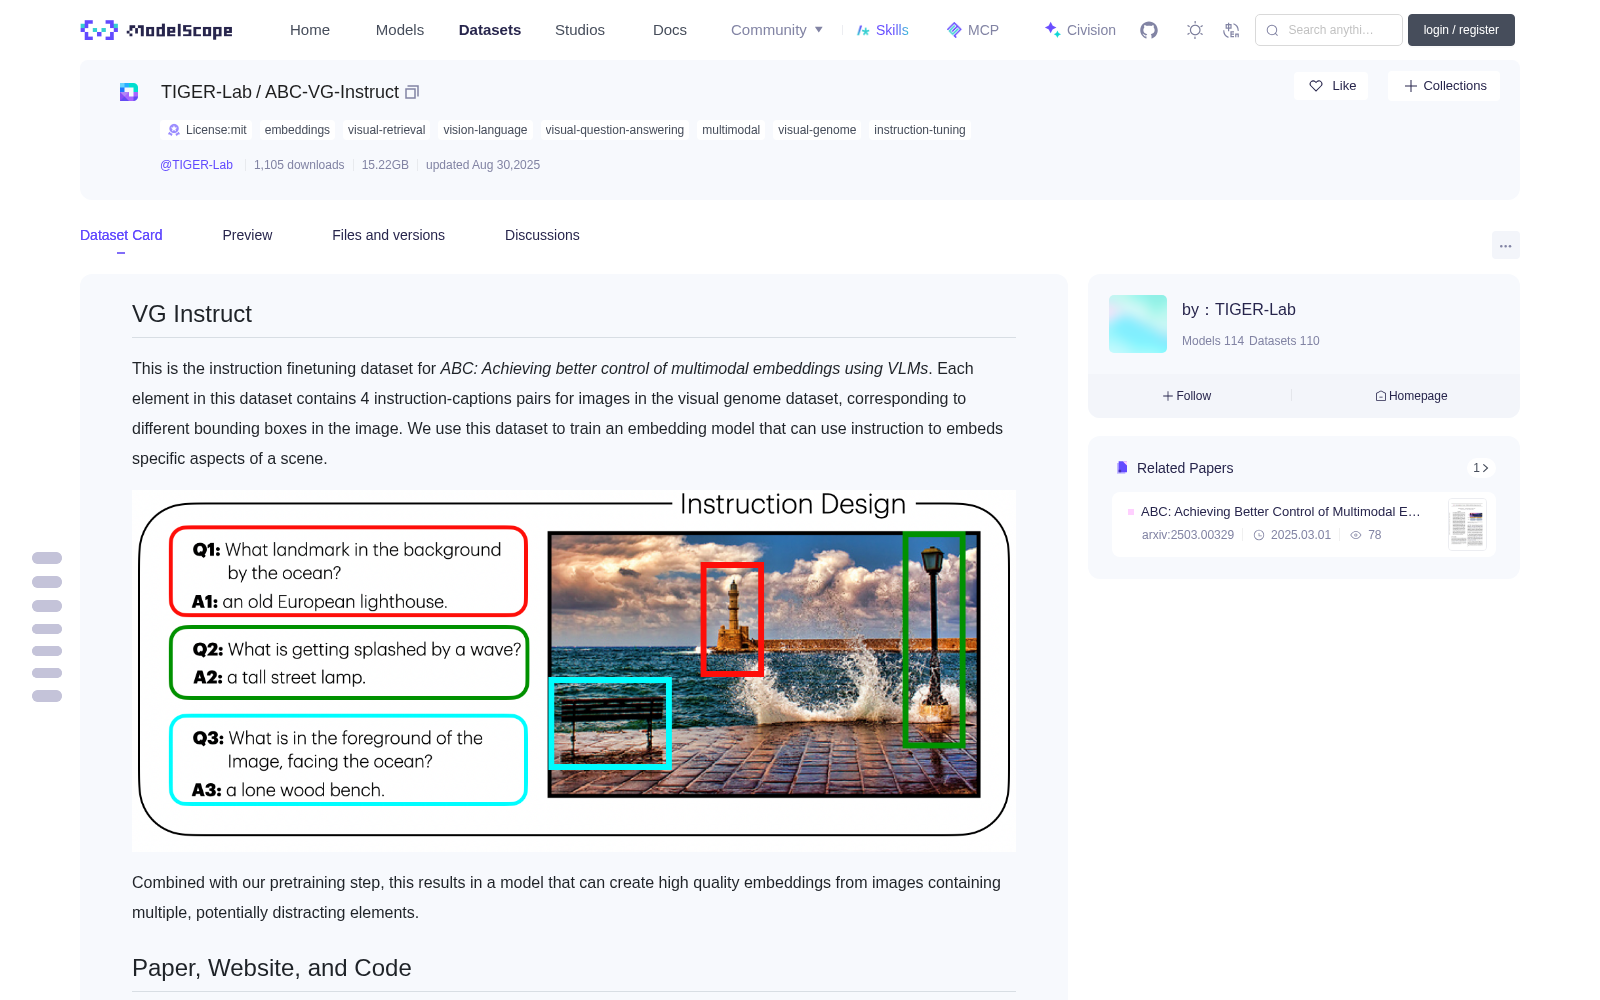Screen dimensions: 1600x1000
Task: Toggle light/dark theme sun icon
Action: click(1195, 30)
